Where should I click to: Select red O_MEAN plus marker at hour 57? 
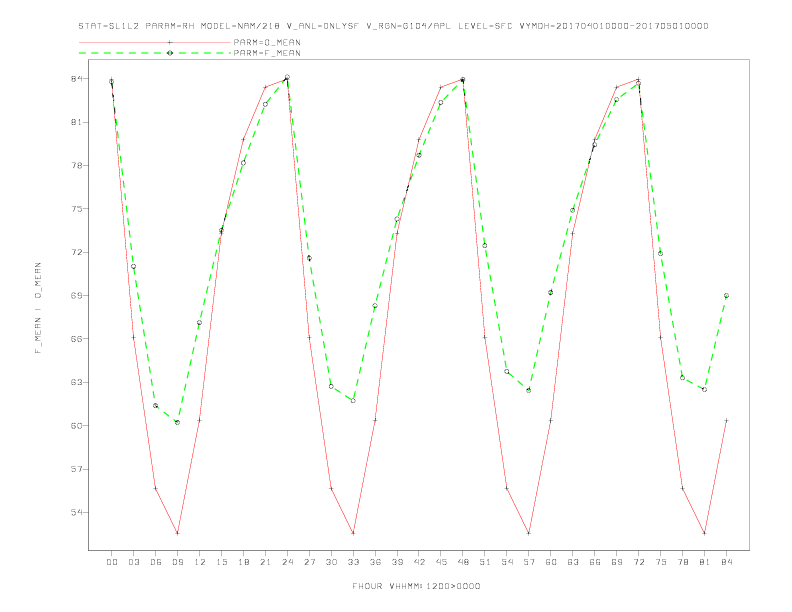(529, 533)
